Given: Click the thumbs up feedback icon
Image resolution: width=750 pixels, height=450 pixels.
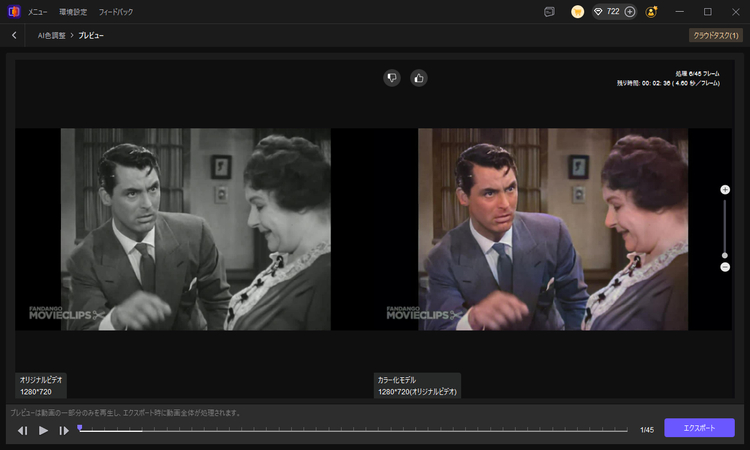Looking at the screenshot, I should (x=419, y=77).
